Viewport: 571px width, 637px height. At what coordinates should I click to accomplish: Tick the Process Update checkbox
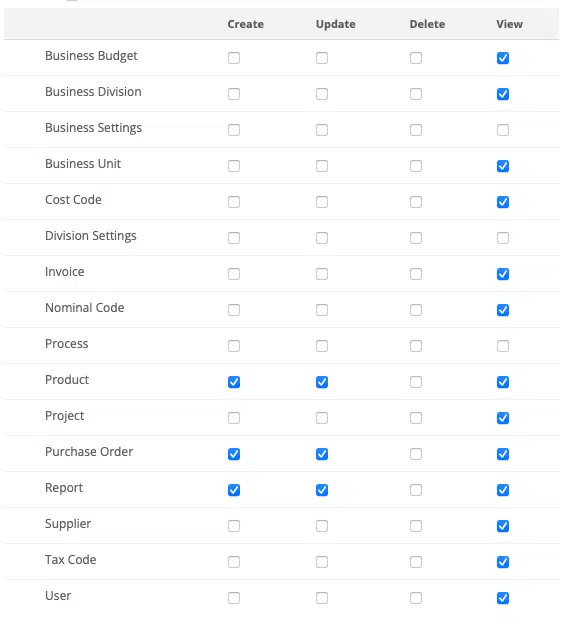click(x=322, y=346)
